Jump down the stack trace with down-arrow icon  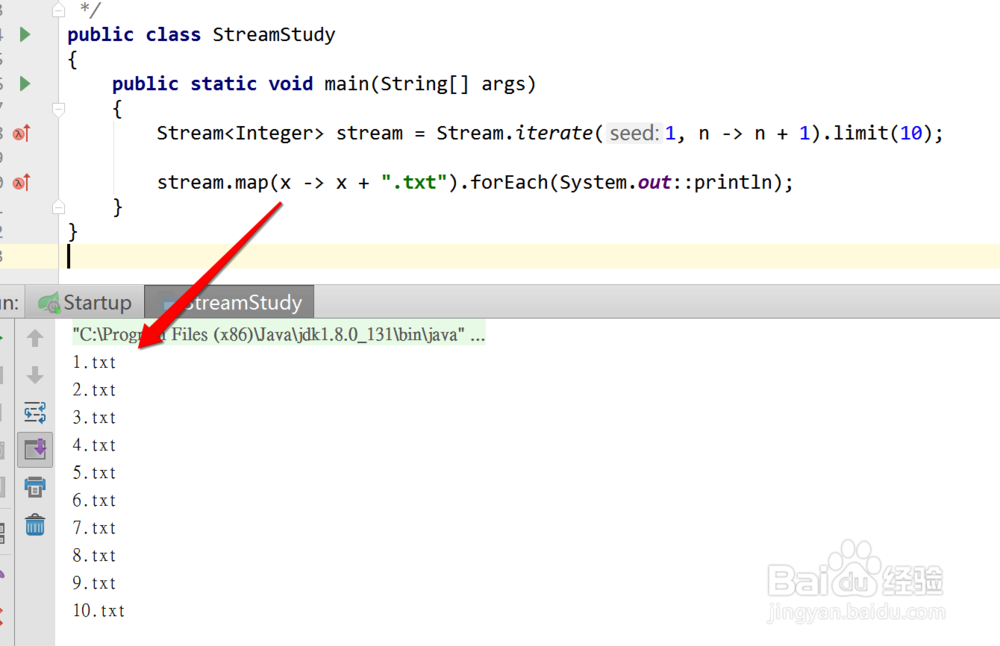pyautogui.click(x=35, y=377)
